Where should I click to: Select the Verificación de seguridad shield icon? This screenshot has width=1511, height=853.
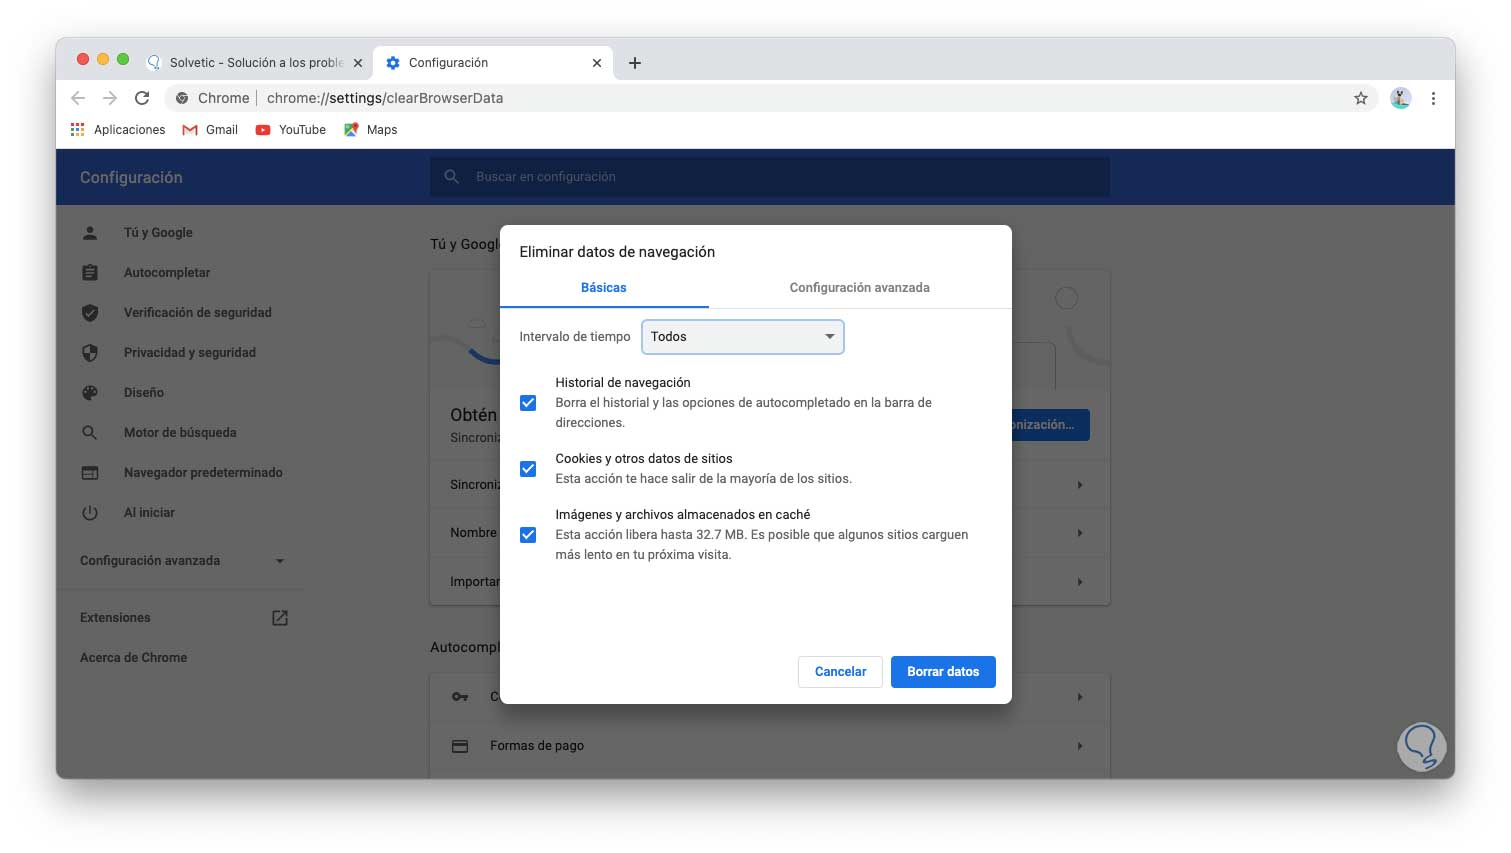point(90,312)
